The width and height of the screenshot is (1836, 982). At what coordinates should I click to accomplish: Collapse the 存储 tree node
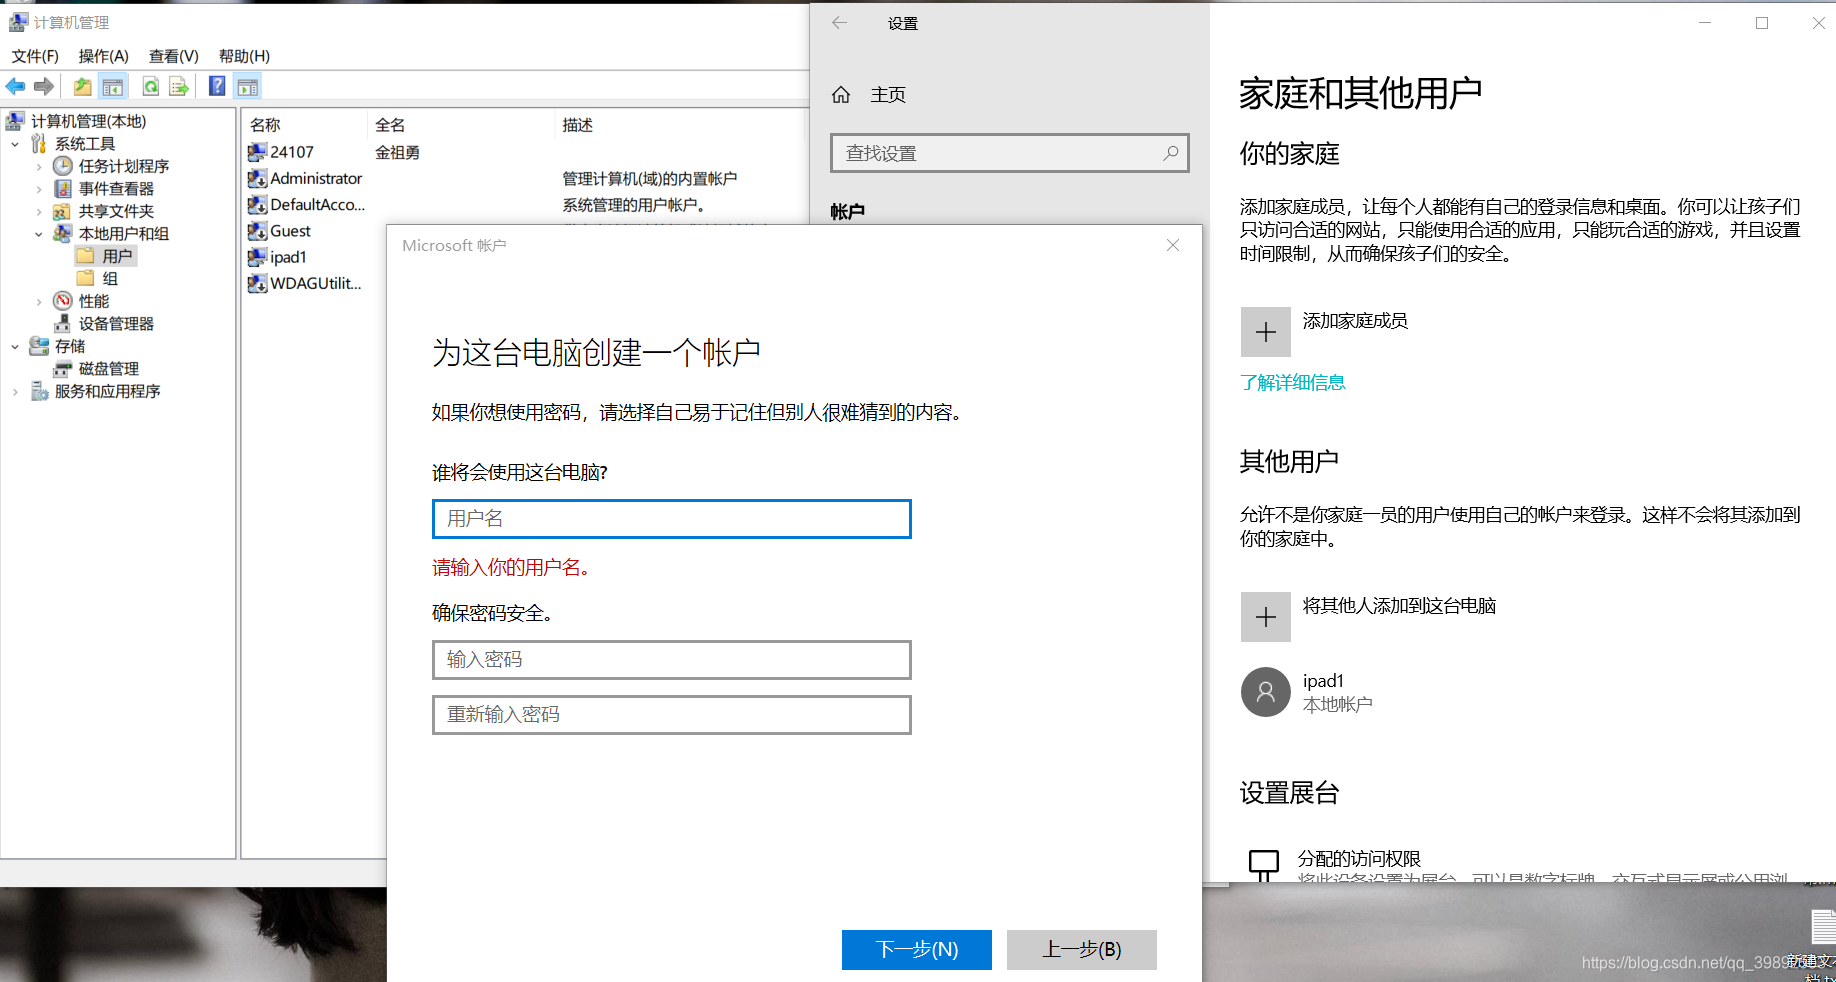click(15, 346)
